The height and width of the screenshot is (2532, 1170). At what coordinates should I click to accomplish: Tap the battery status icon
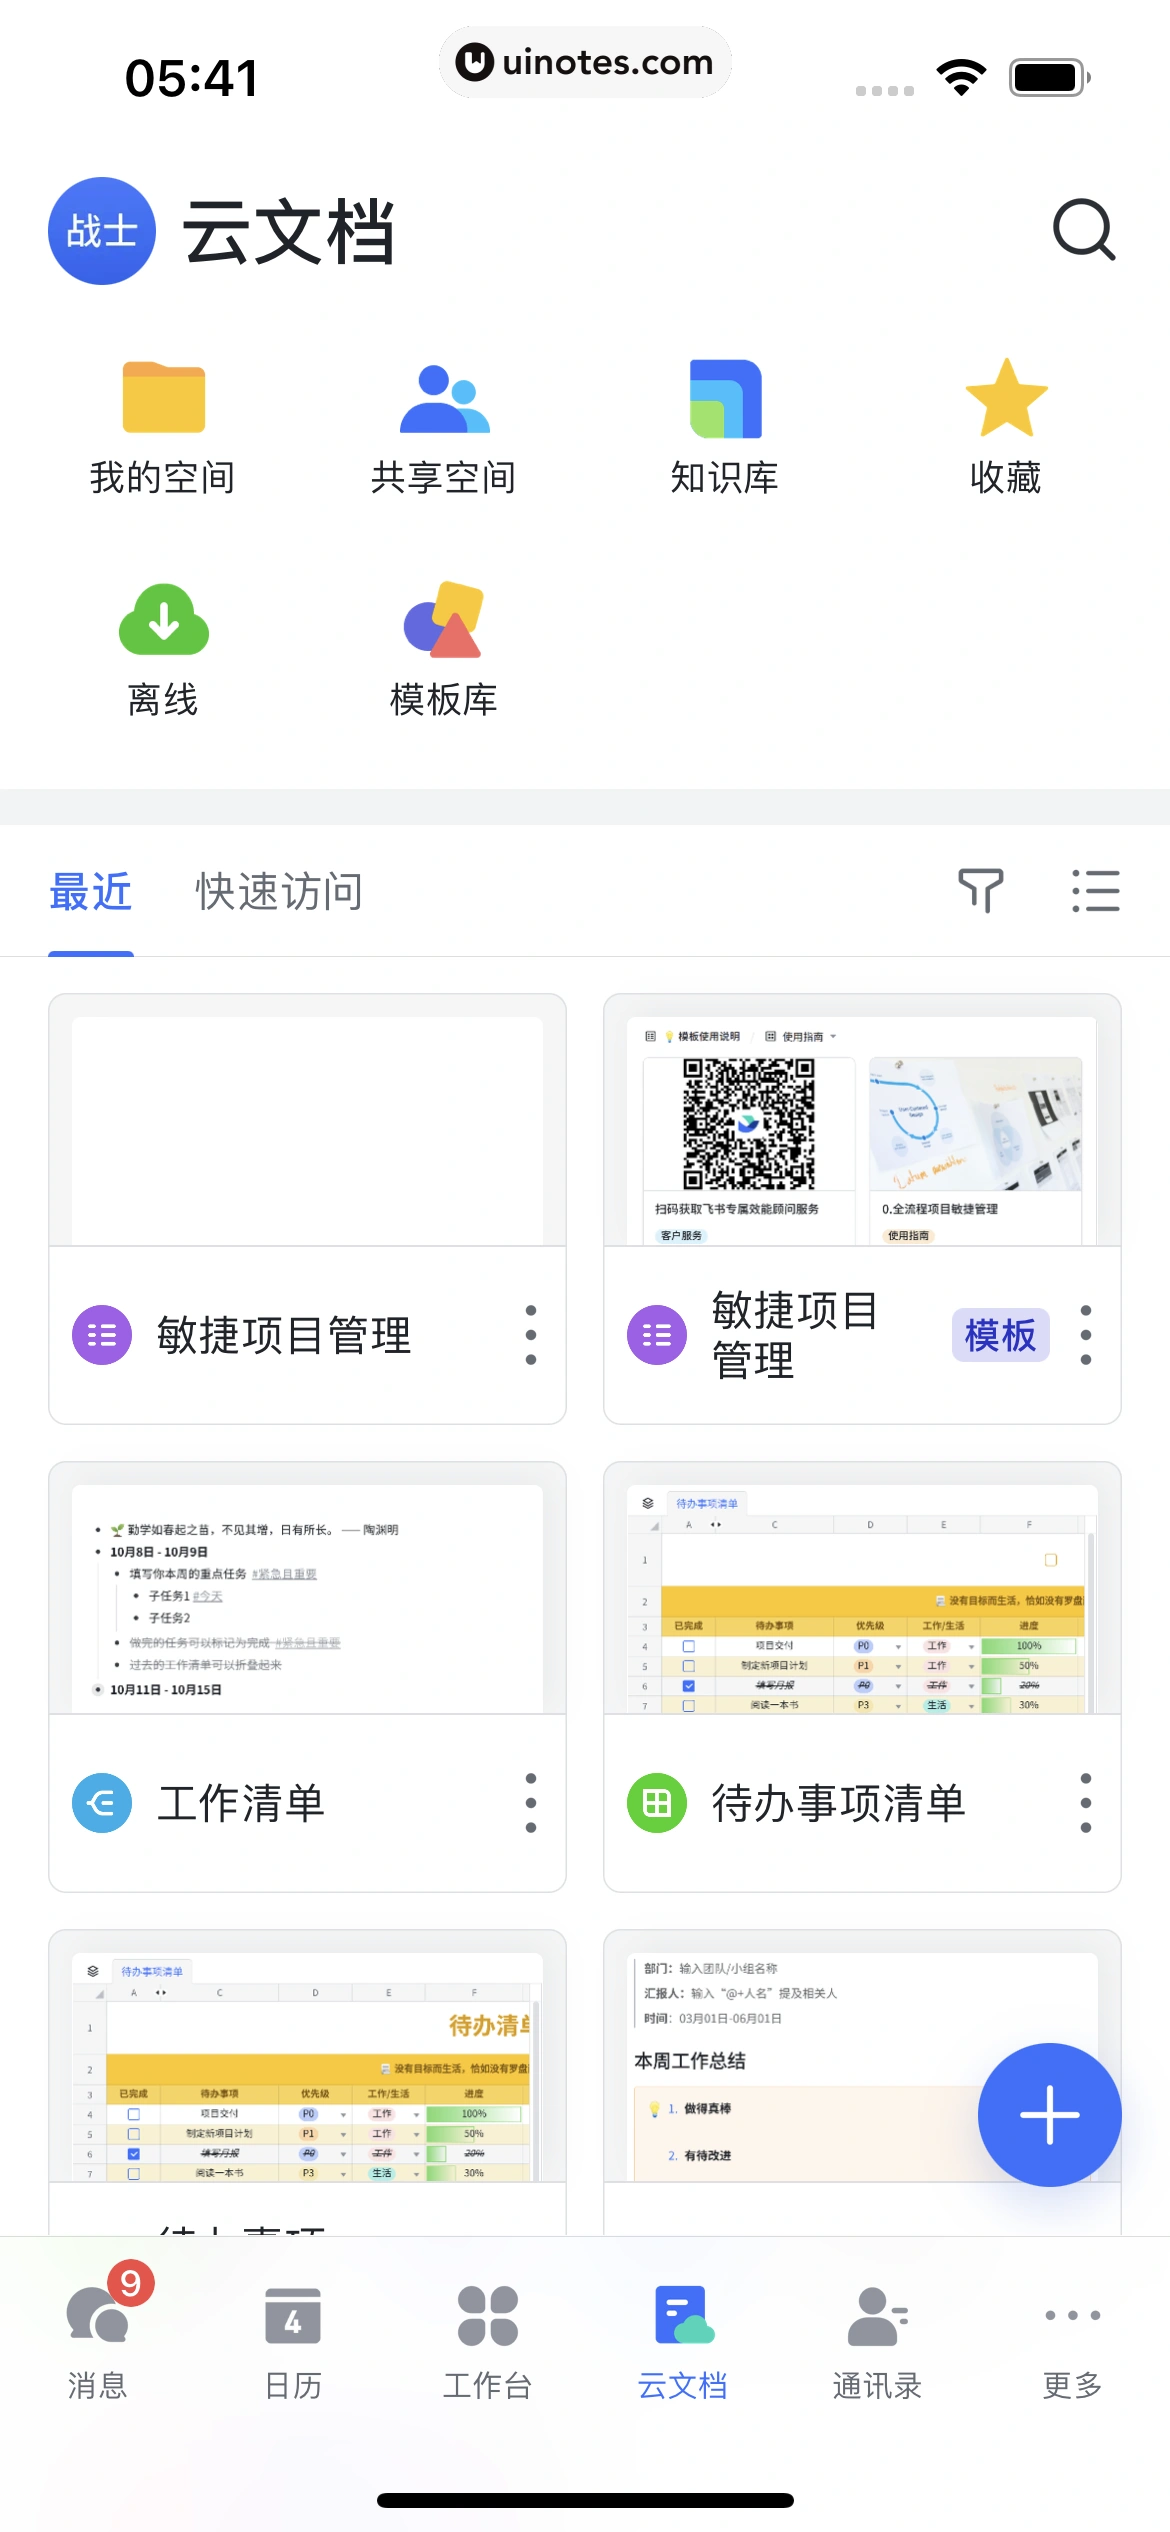point(1049,77)
